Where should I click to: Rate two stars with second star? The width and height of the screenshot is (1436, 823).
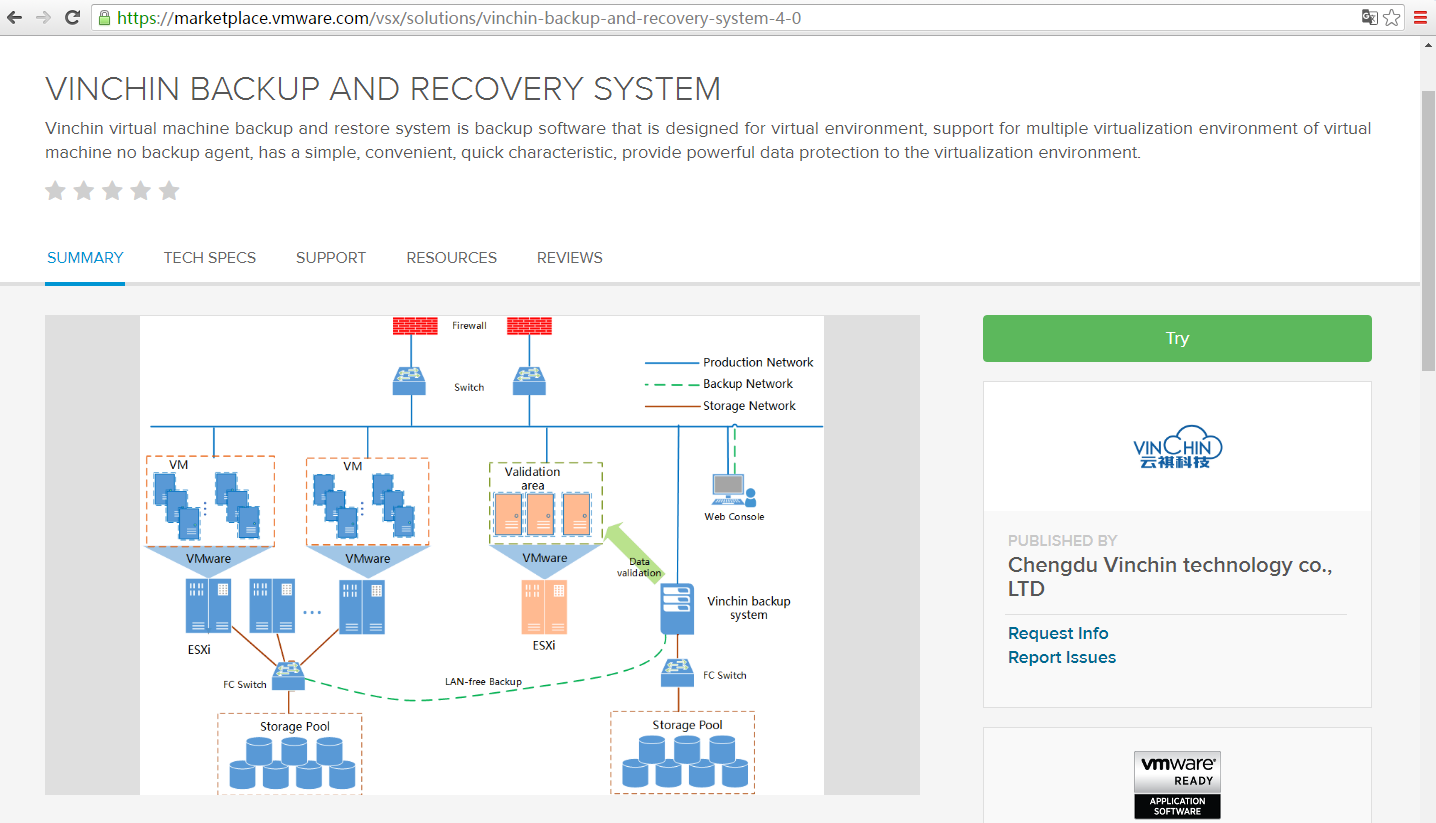pyautogui.click(x=84, y=190)
